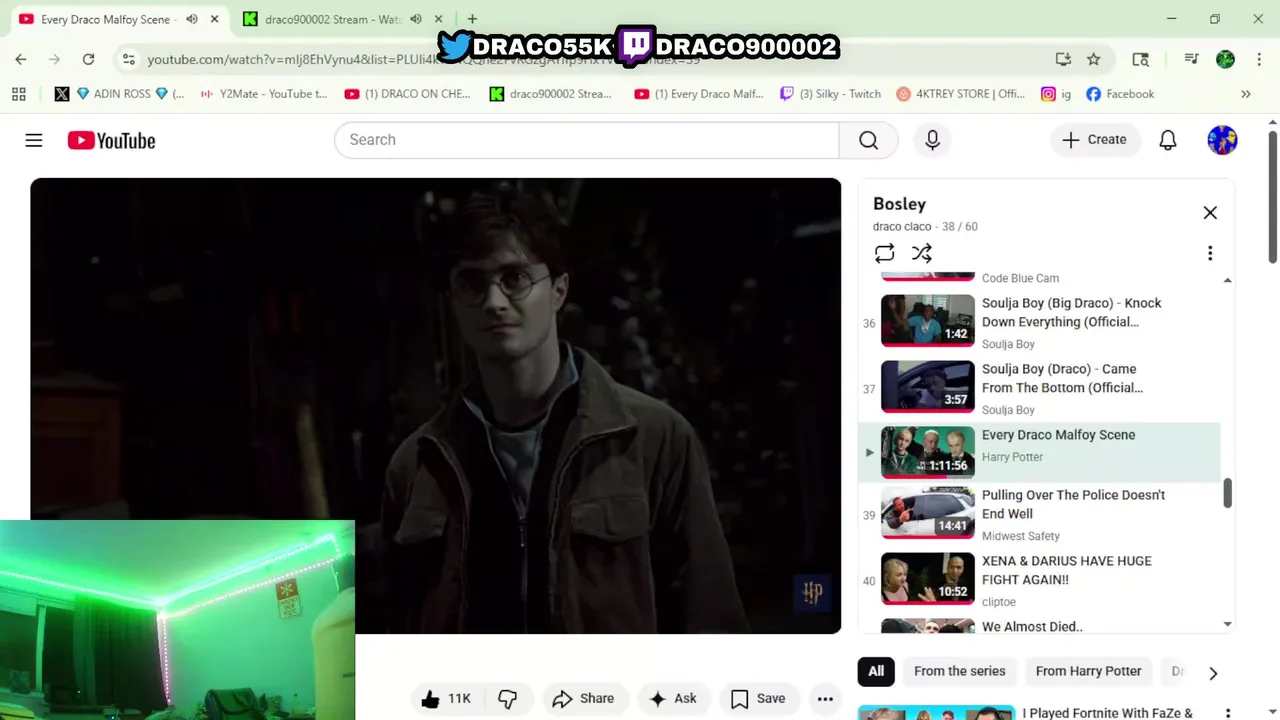Save video to a playlist
The image size is (1280, 720).
(757, 699)
